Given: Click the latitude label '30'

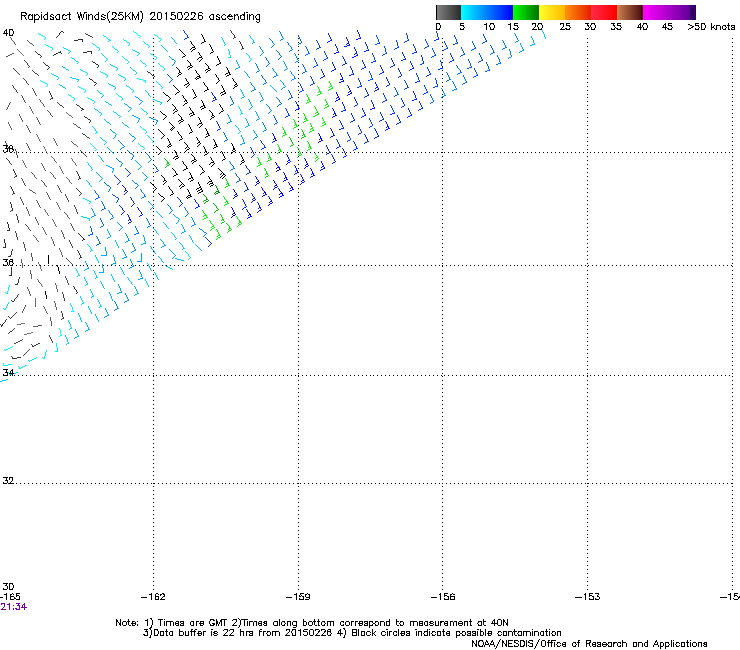Looking at the screenshot, I should click(x=8, y=587).
